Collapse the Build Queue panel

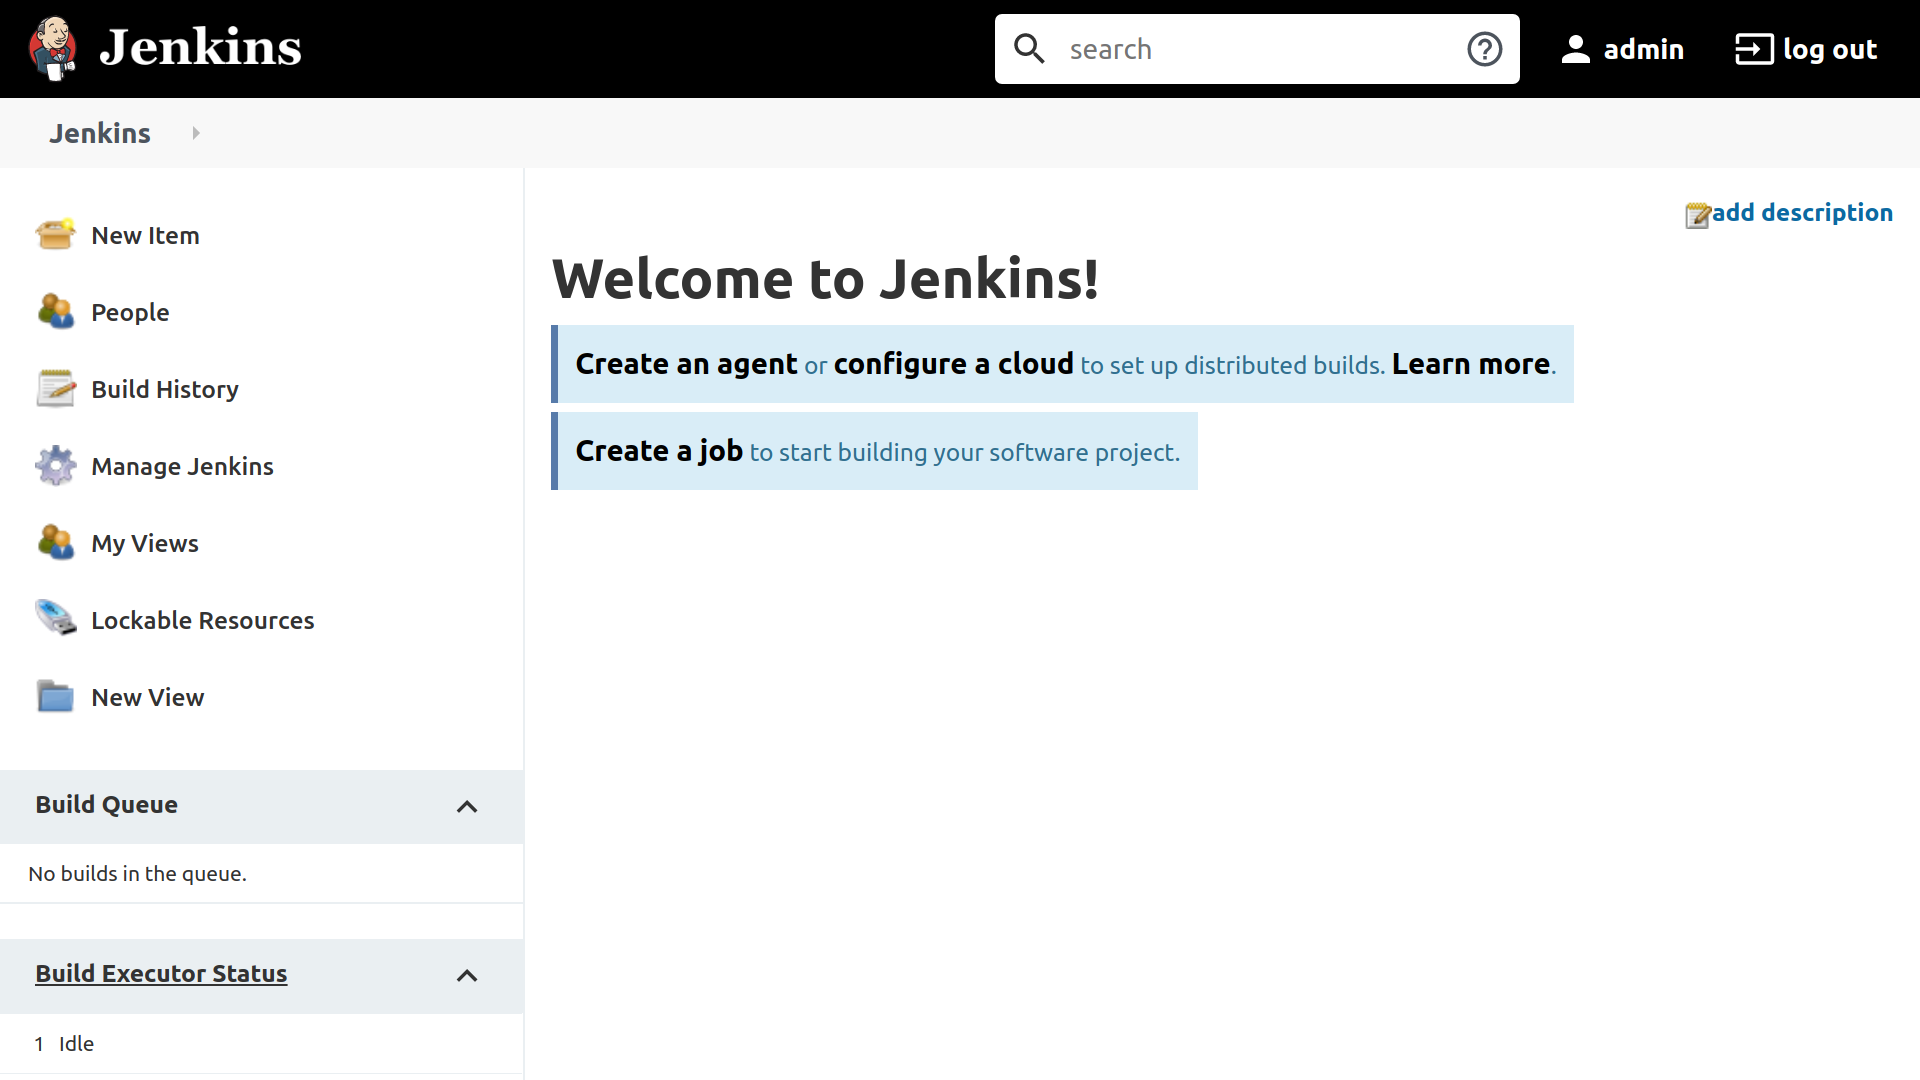pos(467,806)
